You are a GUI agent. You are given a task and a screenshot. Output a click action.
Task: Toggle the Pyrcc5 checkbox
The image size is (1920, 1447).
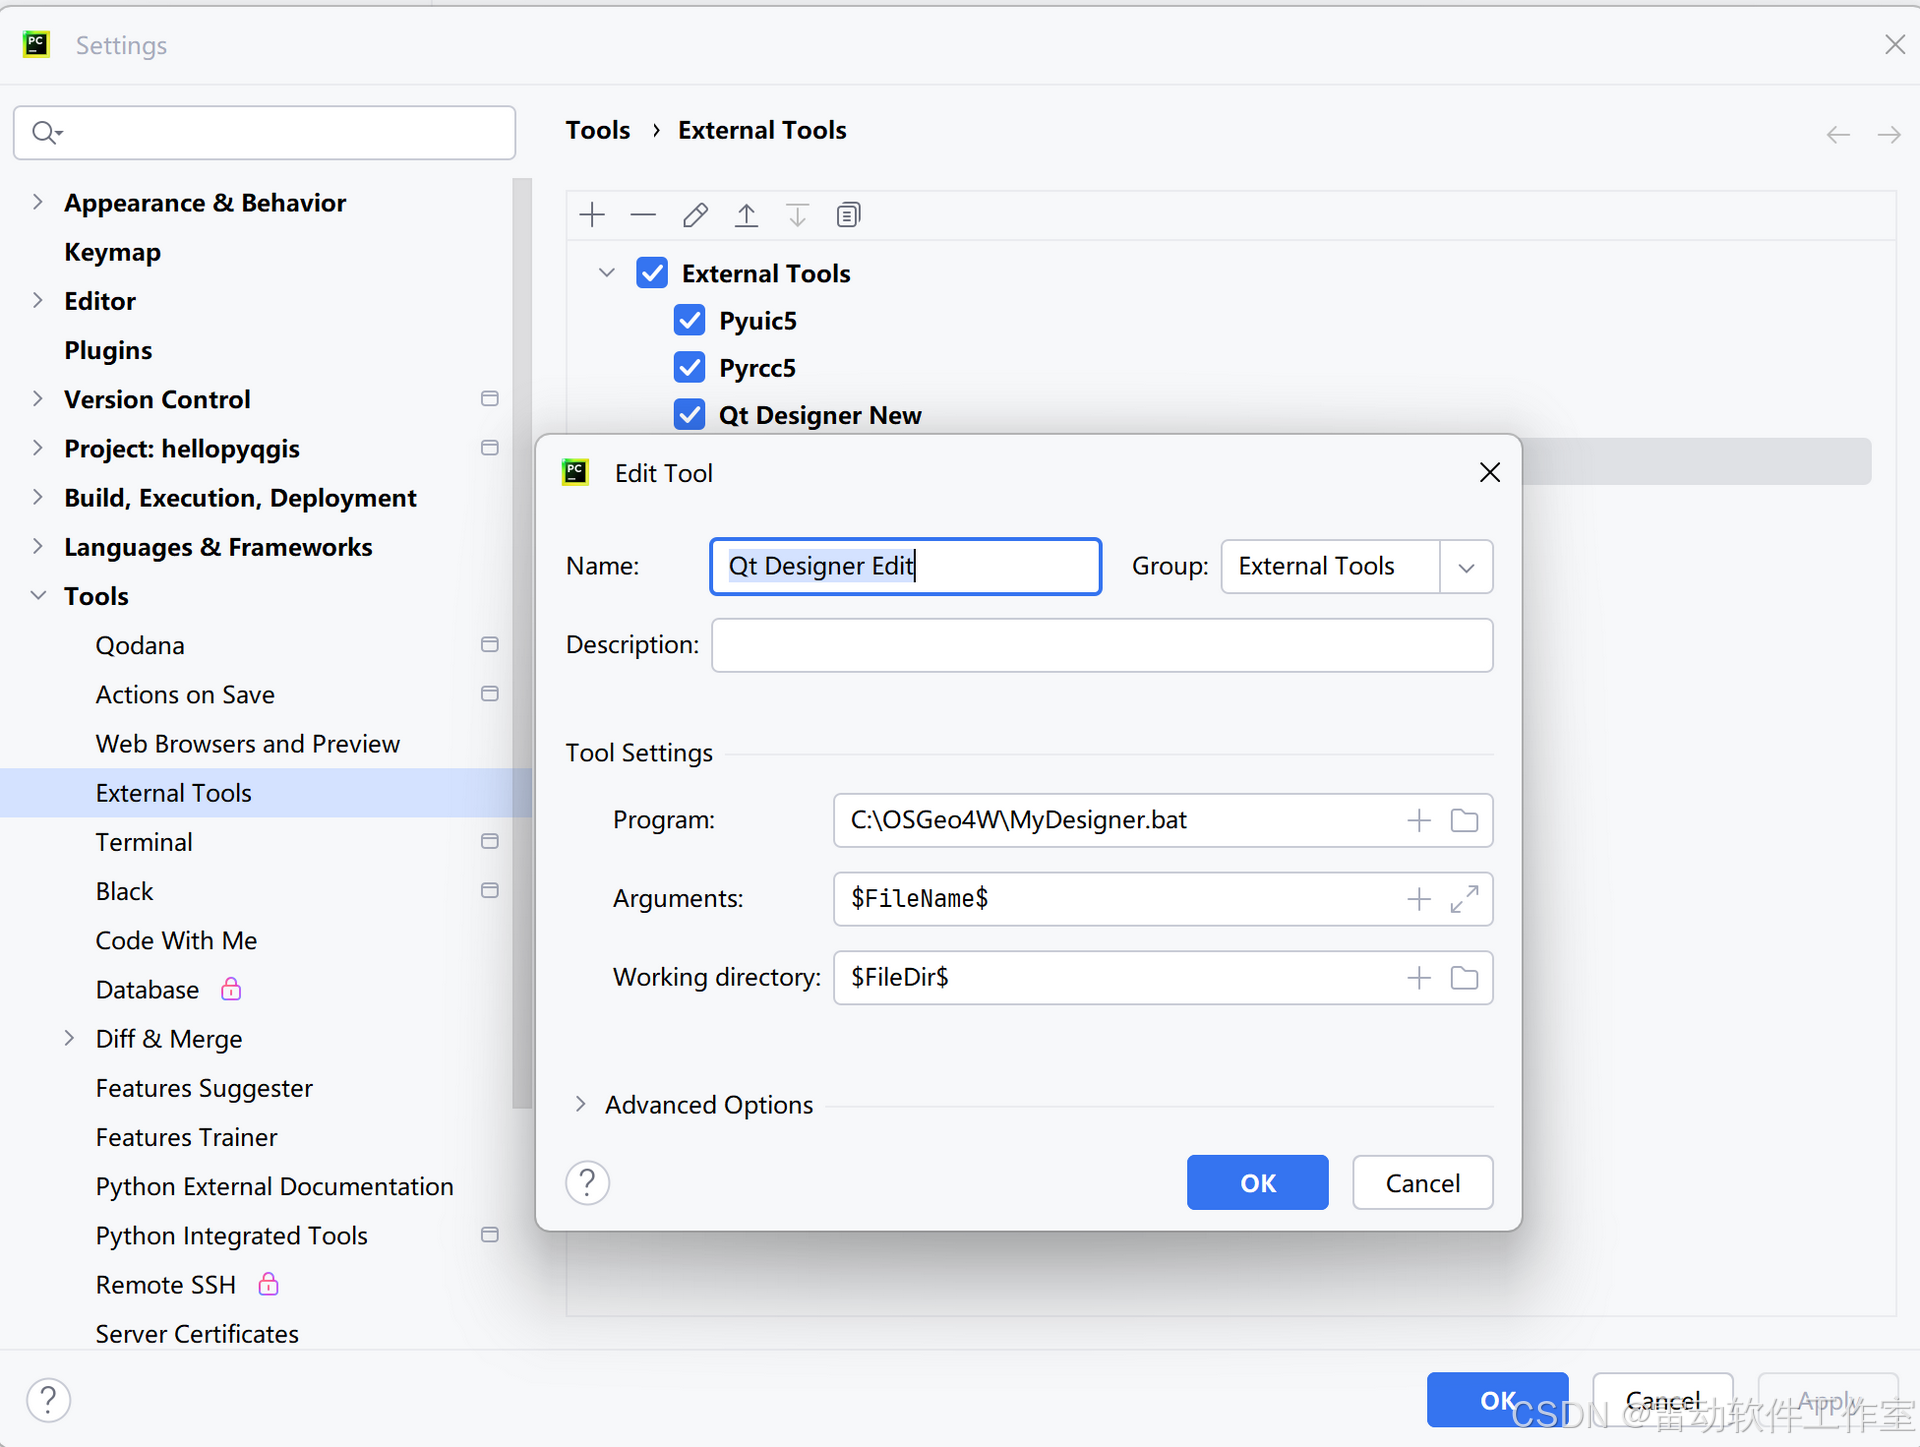(x=689, y=368)
